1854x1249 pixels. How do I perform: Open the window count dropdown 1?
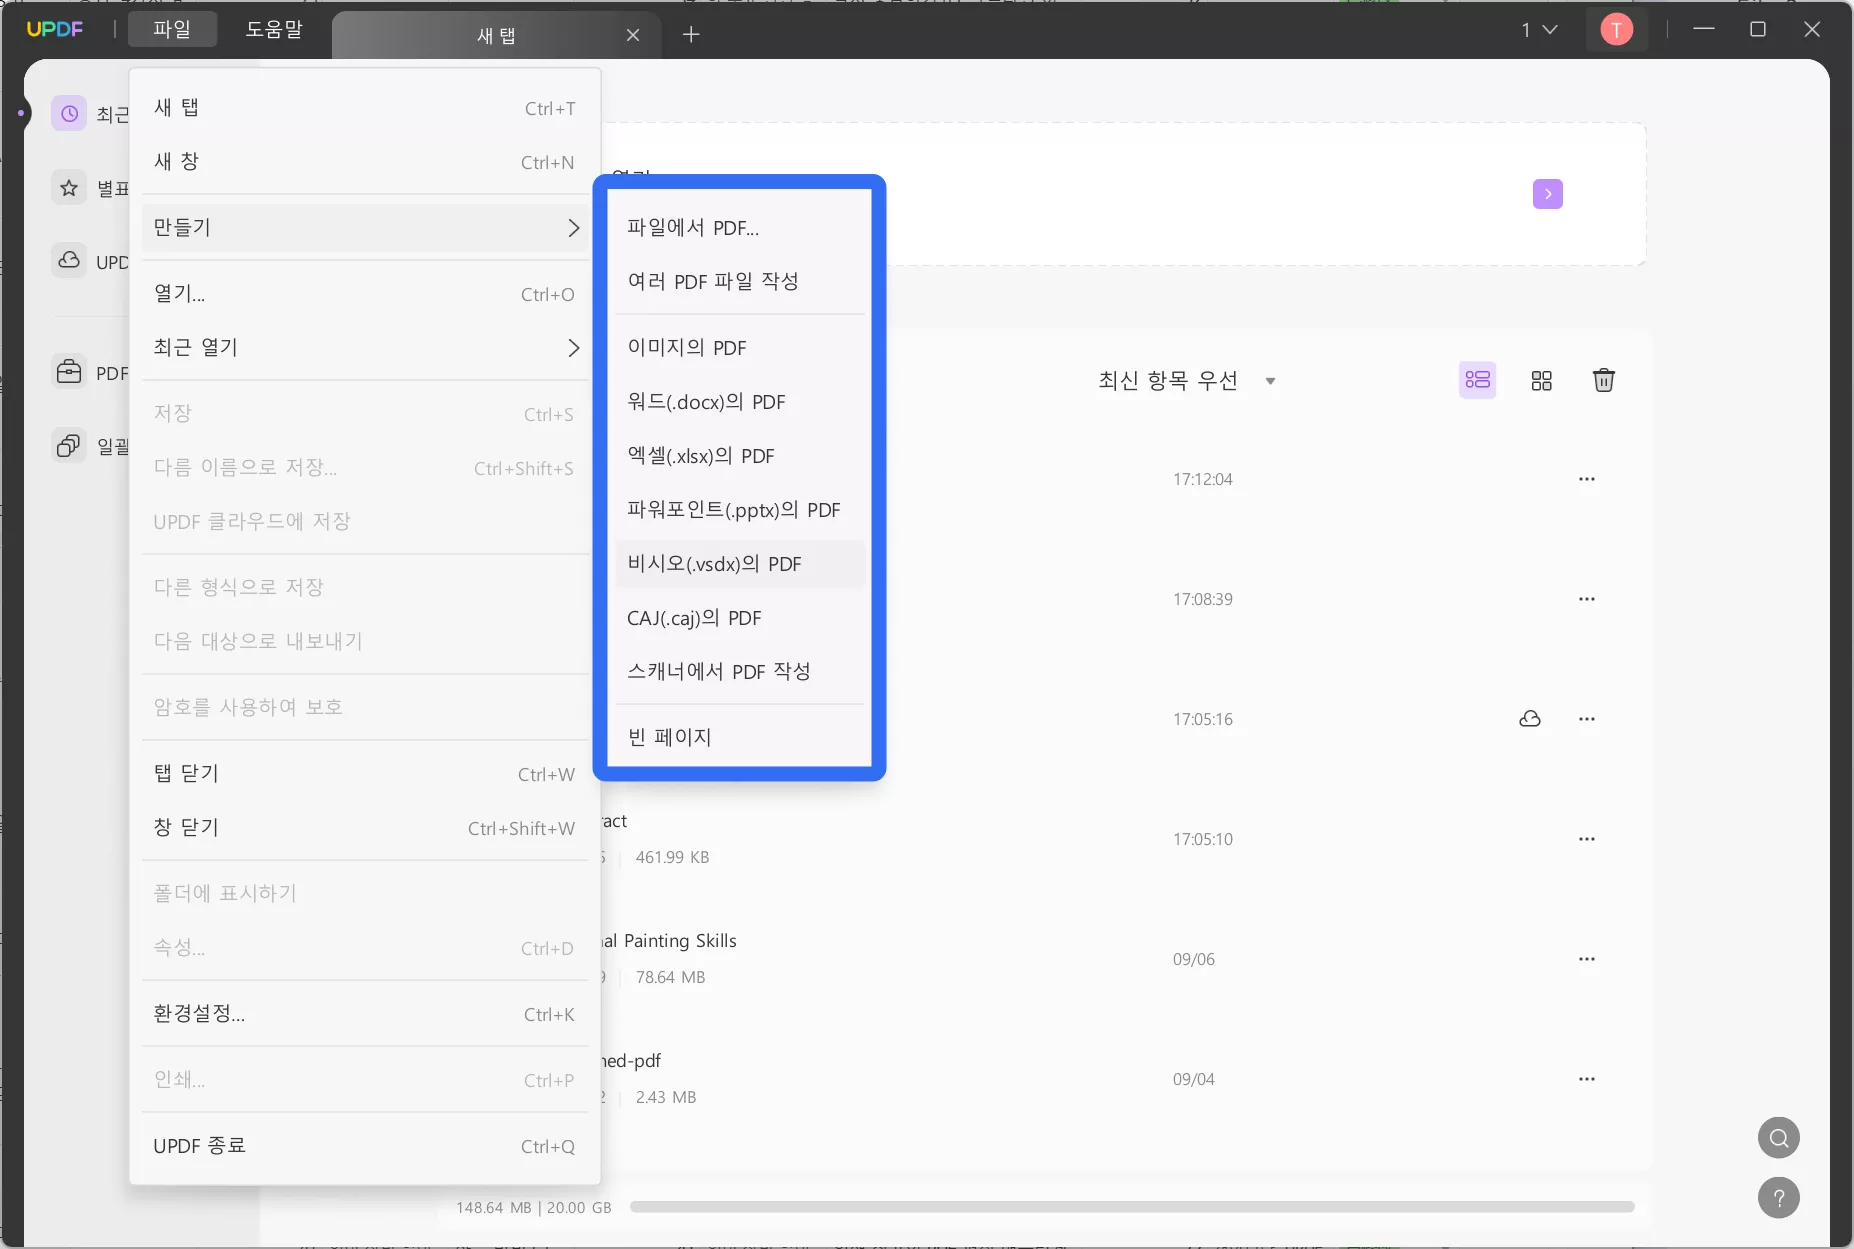coord(1540,30)
